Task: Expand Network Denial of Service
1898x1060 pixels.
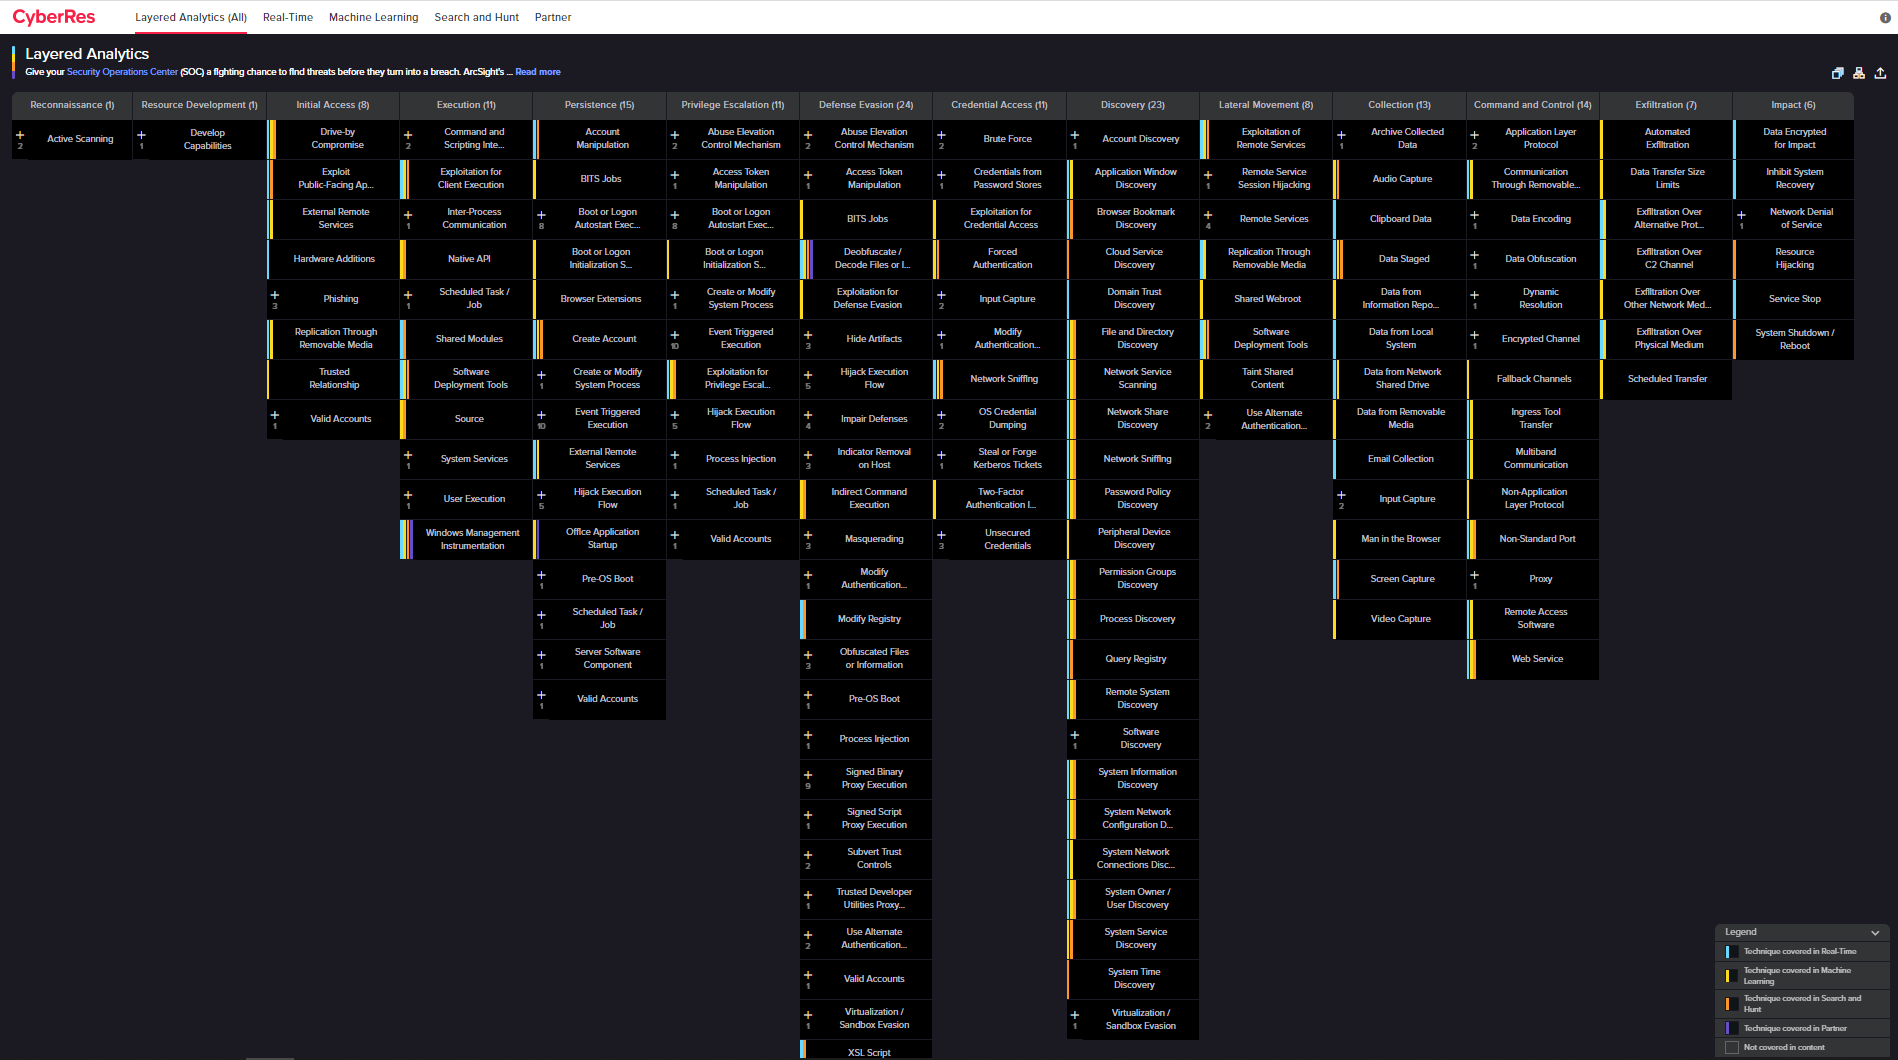Action: (1741, 215)
